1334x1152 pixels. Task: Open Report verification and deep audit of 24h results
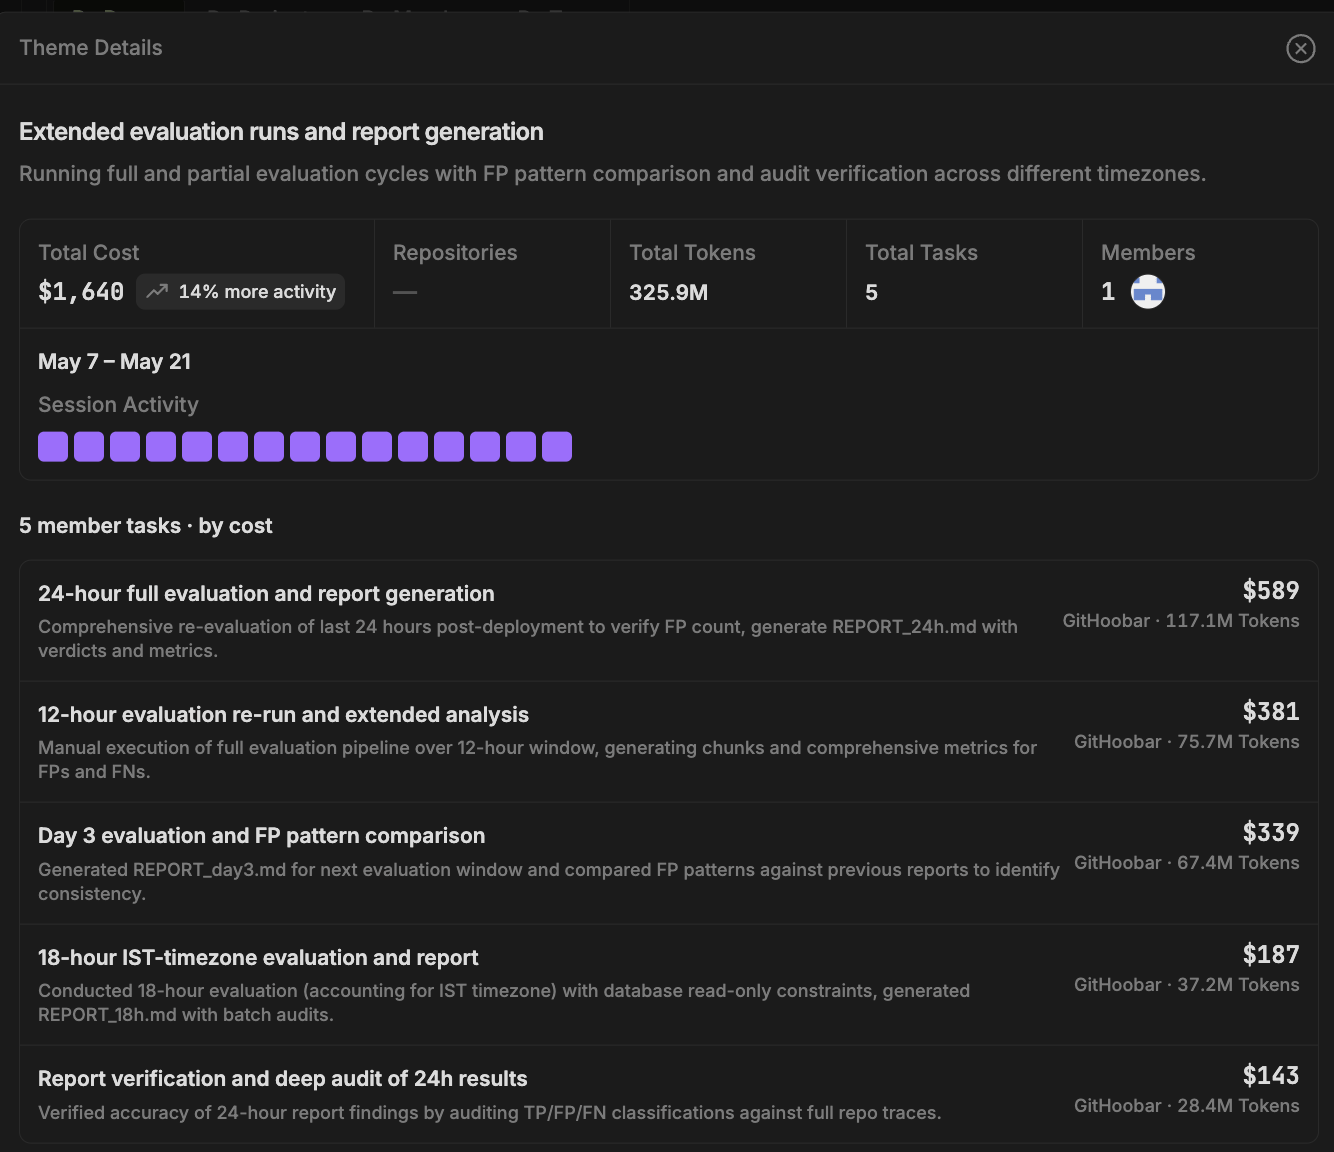pos(668,1094)
